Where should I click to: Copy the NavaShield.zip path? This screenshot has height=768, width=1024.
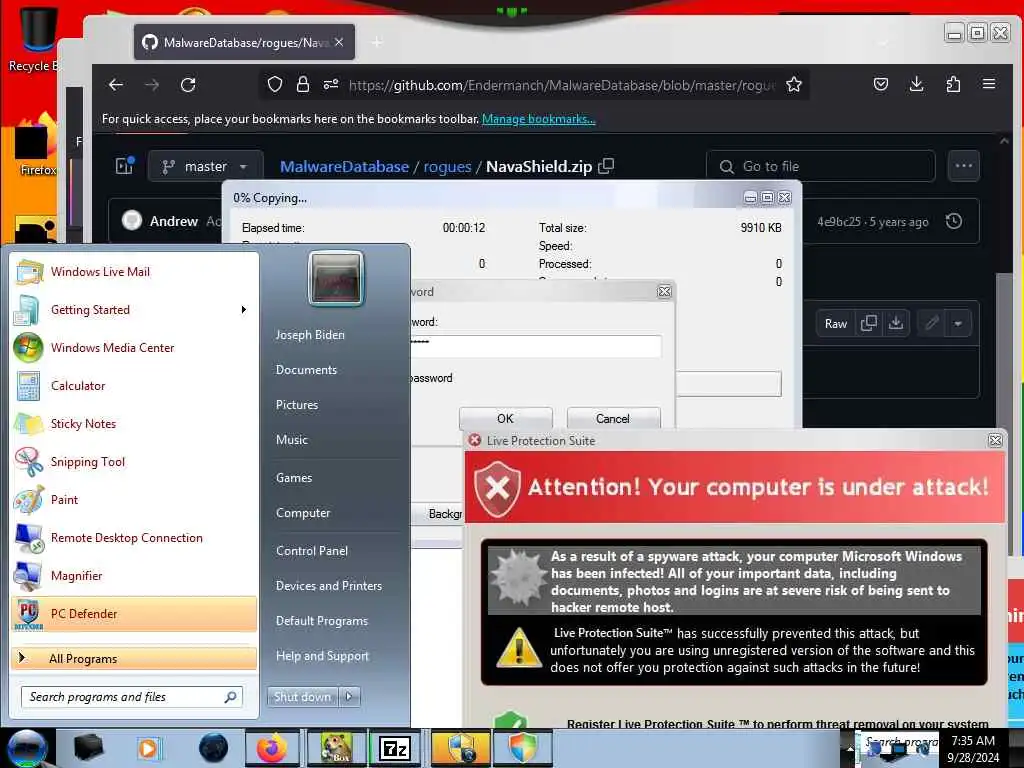point(606,166)
